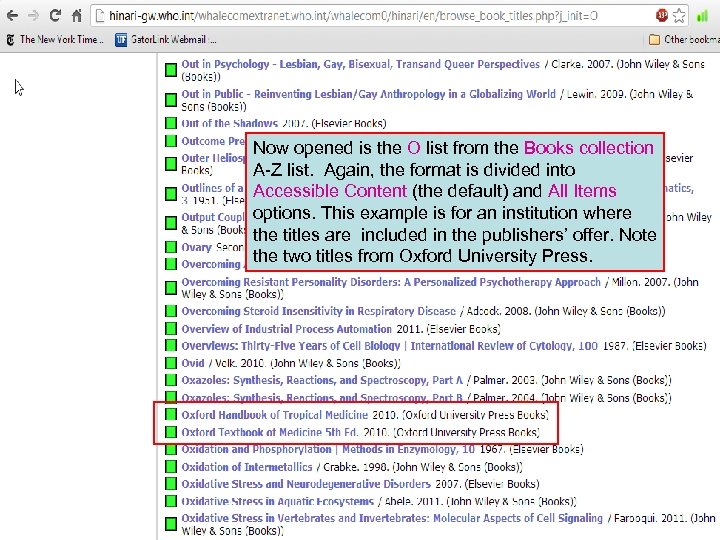Click green square beside Oxford Handbook of Tropical Medicine
This screenshot has width=720, height=540.
tap(171, 415)
